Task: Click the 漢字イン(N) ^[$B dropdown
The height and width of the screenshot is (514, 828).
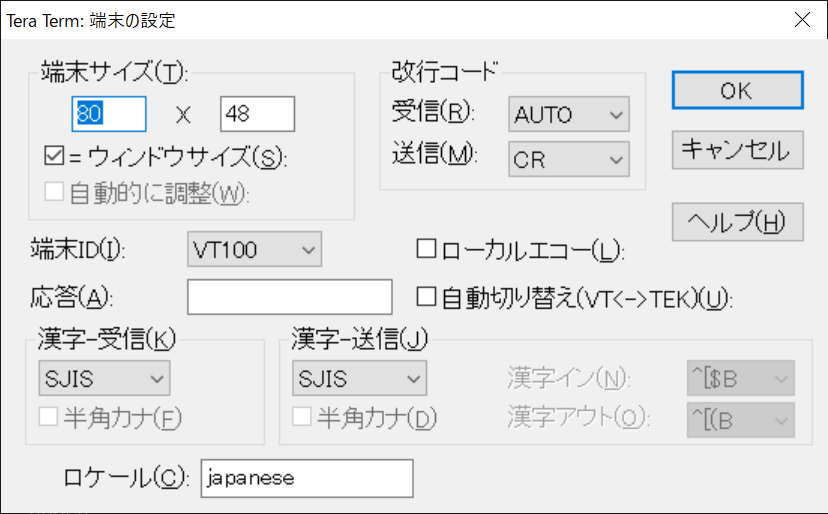Action: [741, 378]
